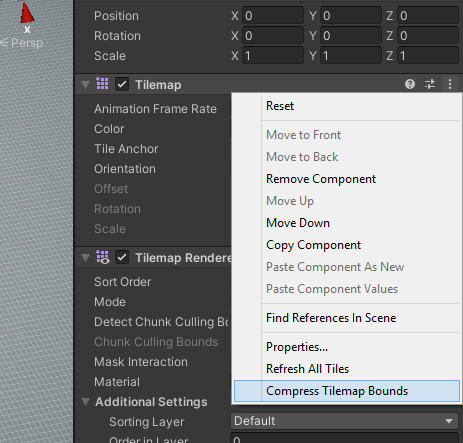Screen dimensions: 463x443
Task: Collapse the Additional Settings section
Action: (x=86, y=402)
